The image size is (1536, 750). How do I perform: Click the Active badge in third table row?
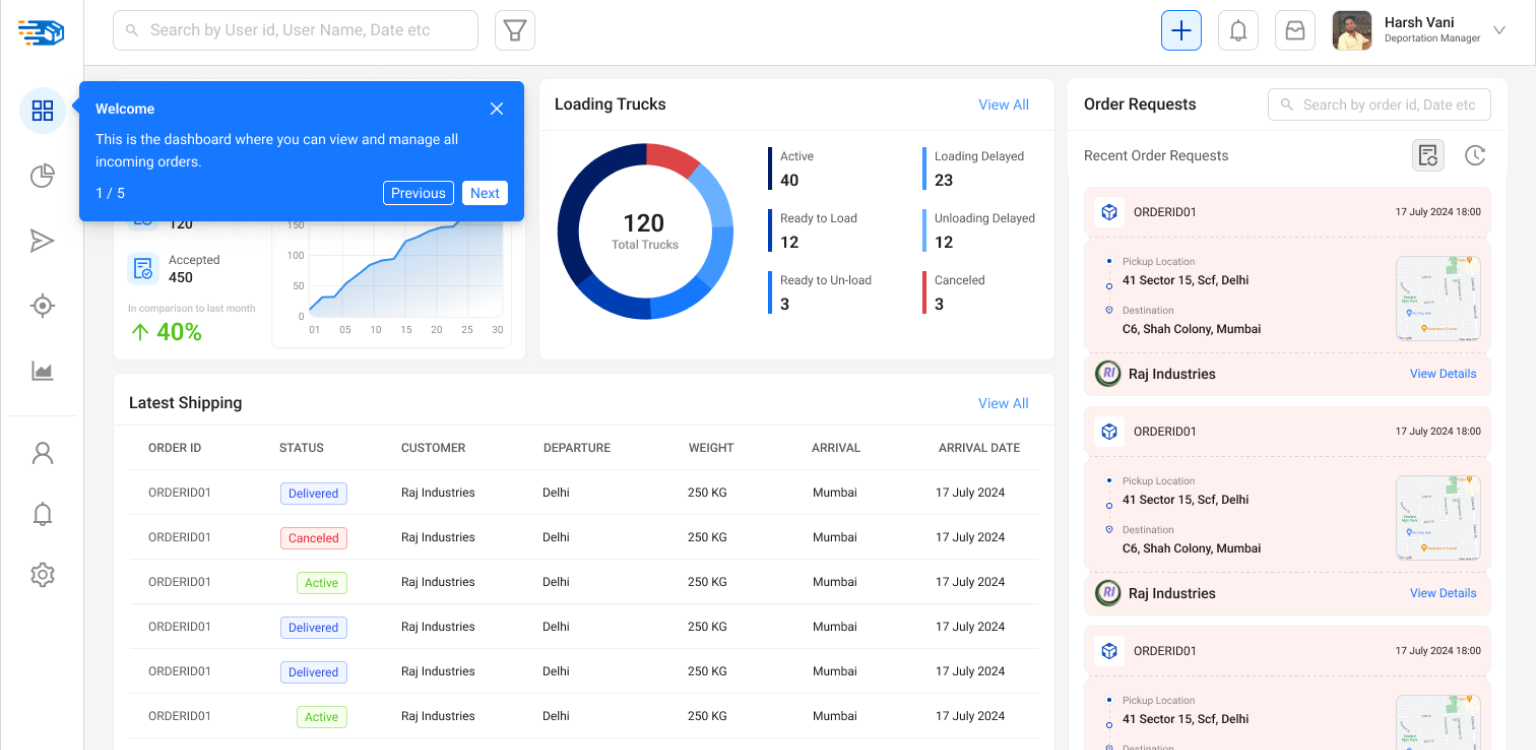[321, 583]
